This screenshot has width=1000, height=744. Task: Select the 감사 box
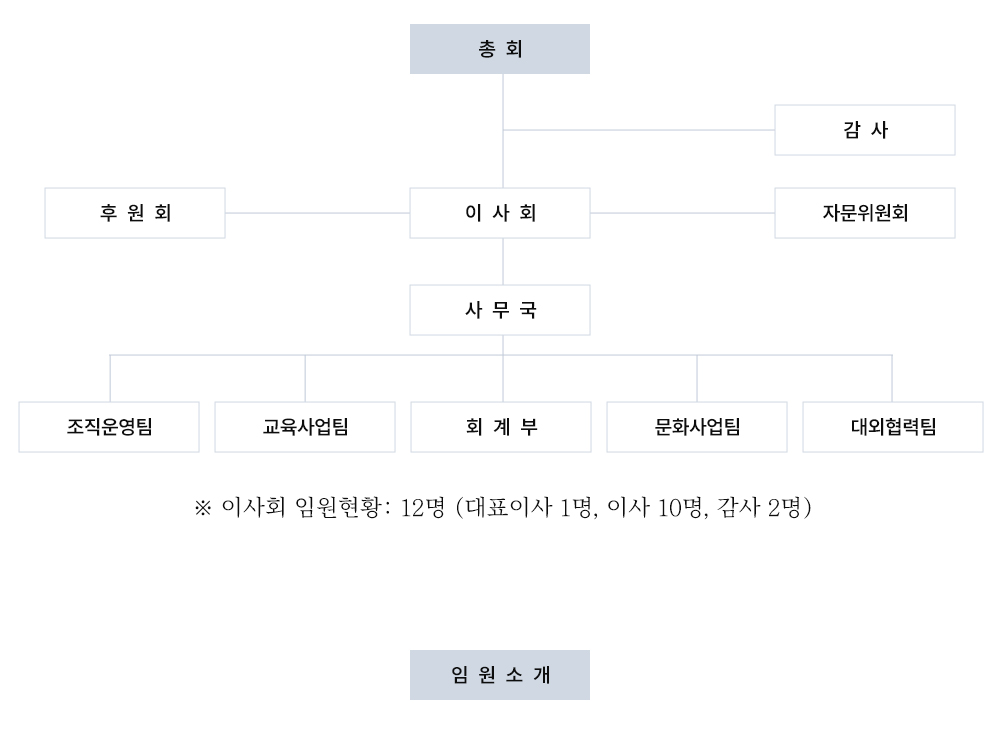(x=865, y=130)
